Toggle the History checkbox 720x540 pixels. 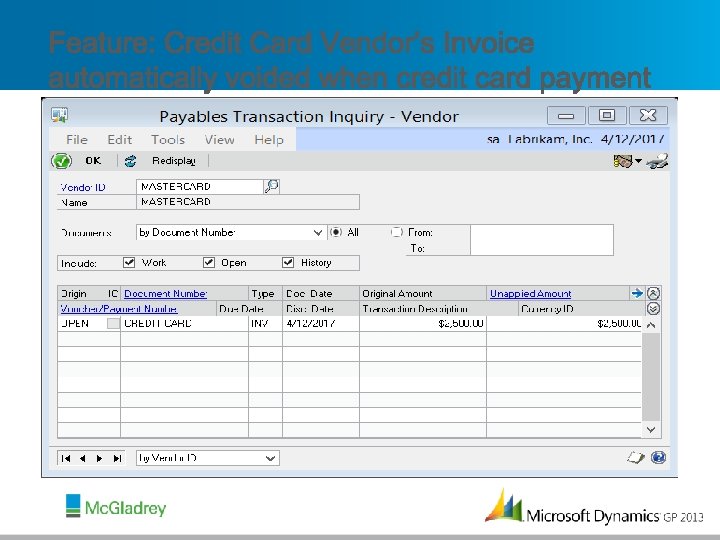(x=288, y=262)
